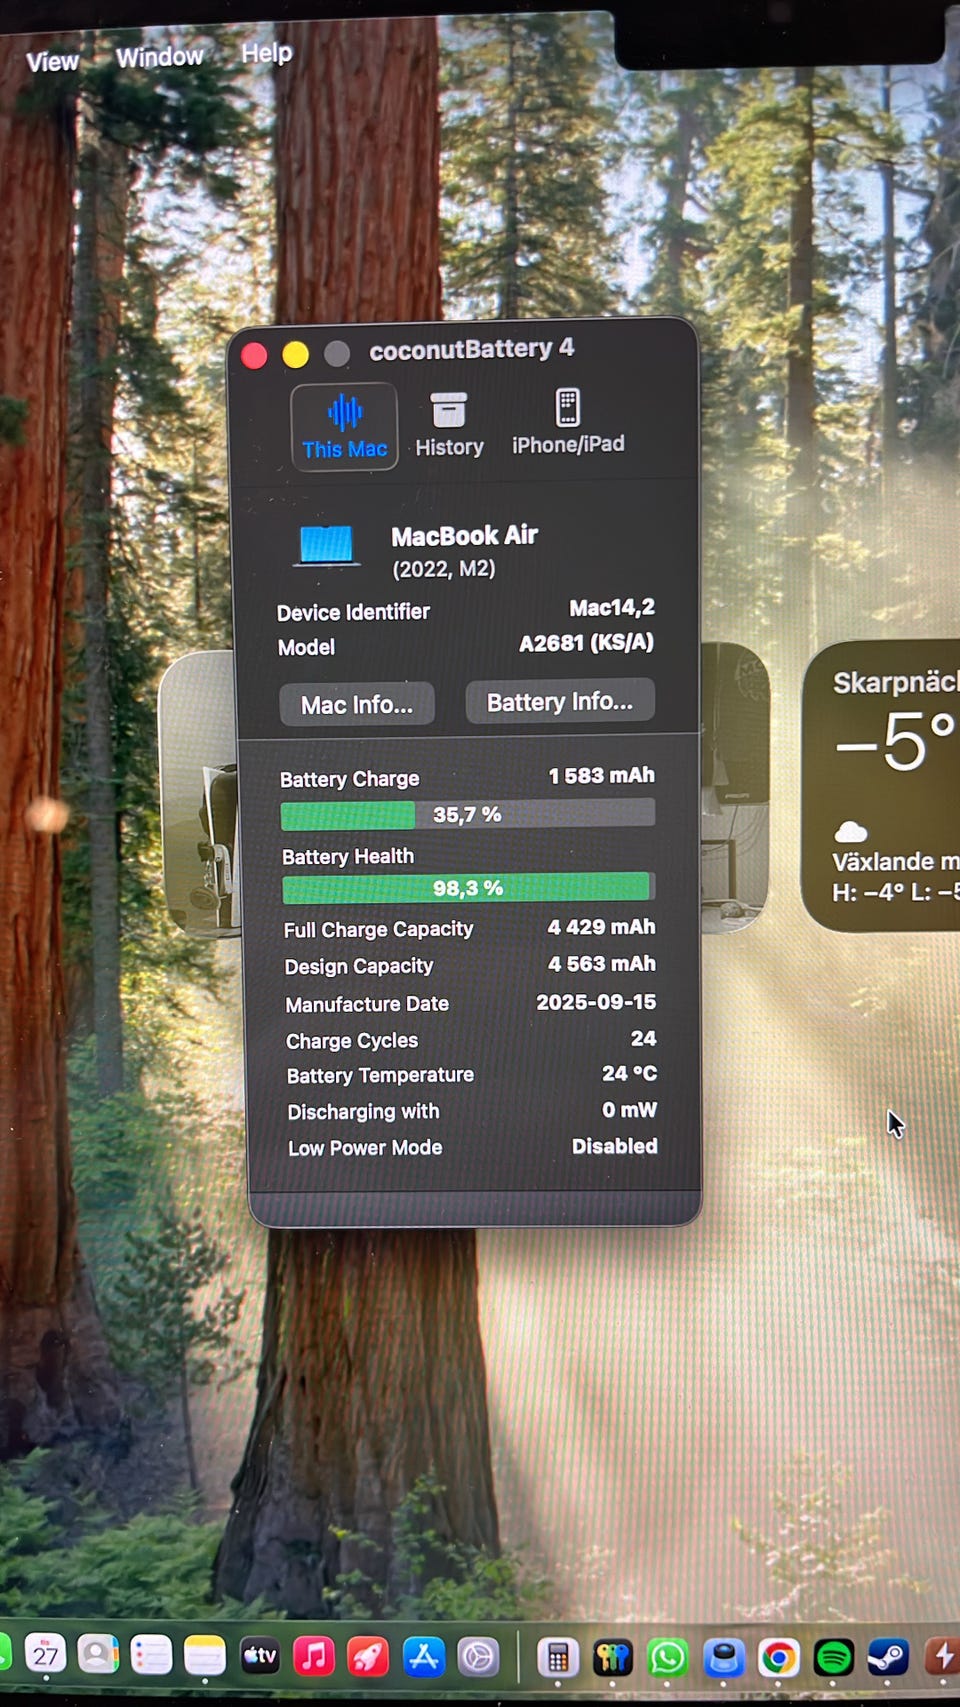This screenshot has height=1707, width=960.
Task: Click the 1 583 mAh charge value
Action: pyautogui.click(x=601, y=775)
